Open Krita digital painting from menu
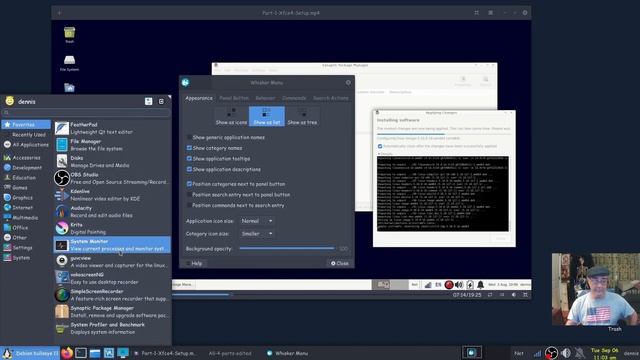The width and height of the screenshot is (640, 360). pyautogui.click(x=112, y=229)
